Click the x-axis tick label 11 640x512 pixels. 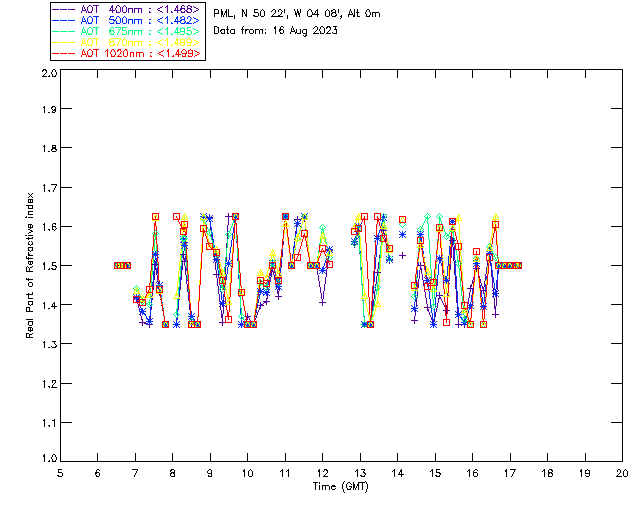[x=285, y=473]
